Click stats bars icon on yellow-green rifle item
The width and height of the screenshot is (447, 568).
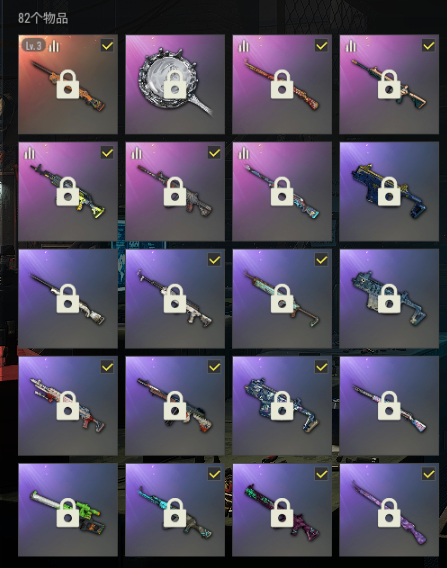(x=29, y=153)
